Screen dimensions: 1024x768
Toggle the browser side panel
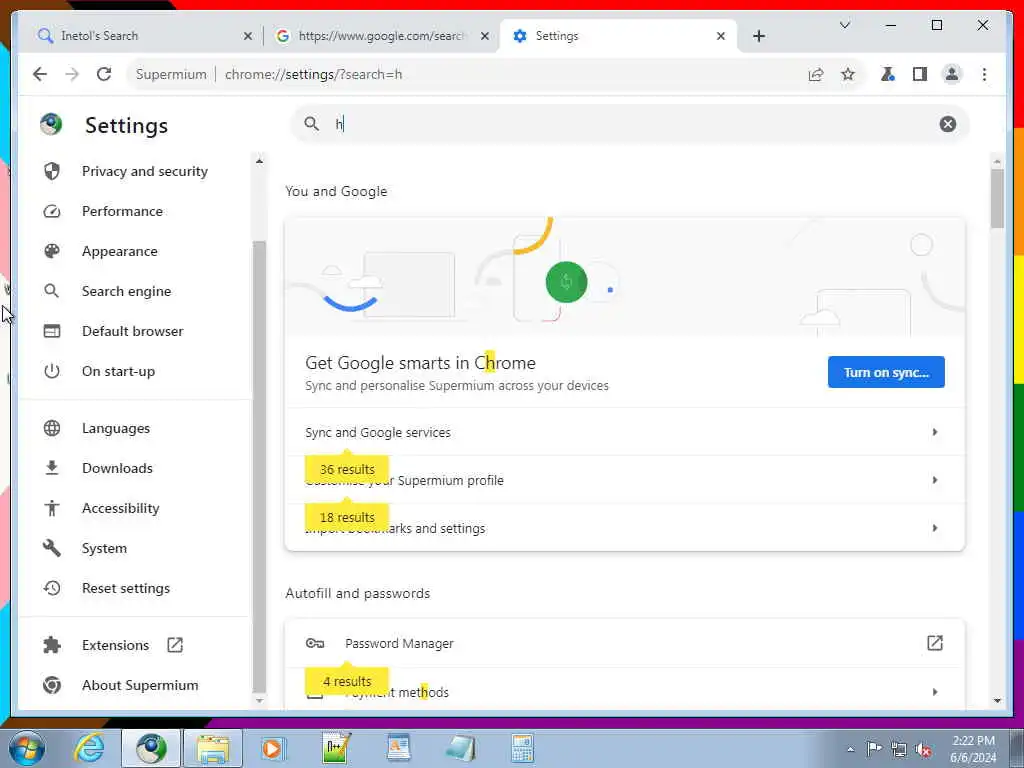click(920, 74)
